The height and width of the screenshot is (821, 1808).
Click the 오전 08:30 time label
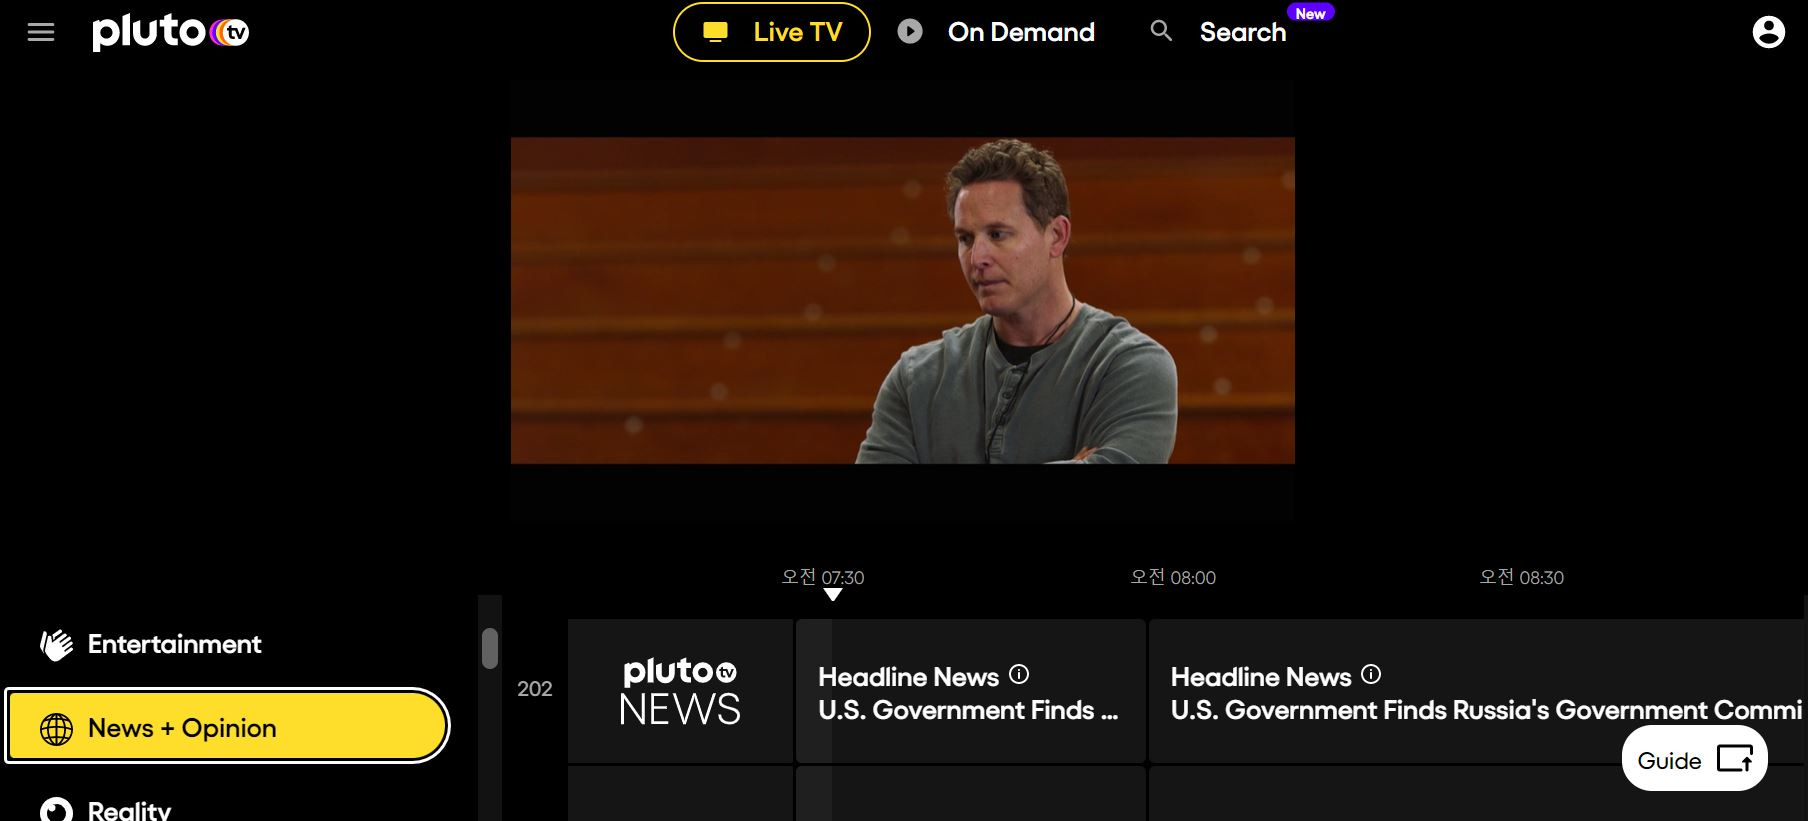[1521, 577]
